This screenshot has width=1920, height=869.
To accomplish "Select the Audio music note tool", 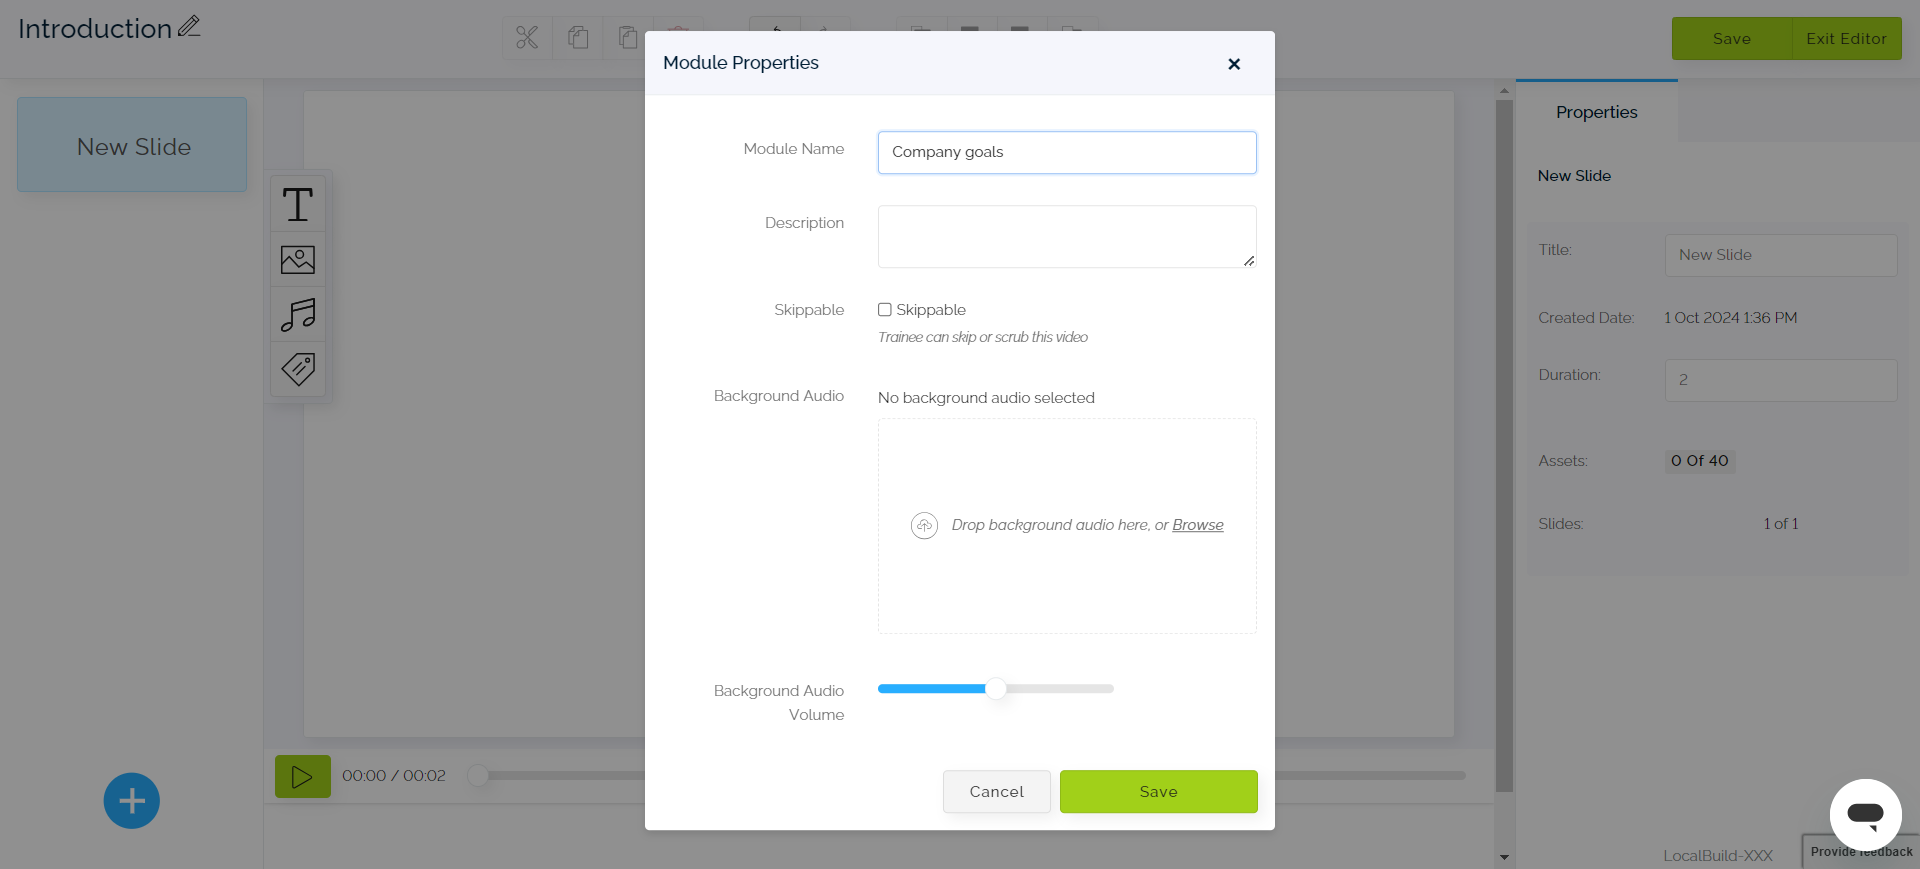I will 297,314.
